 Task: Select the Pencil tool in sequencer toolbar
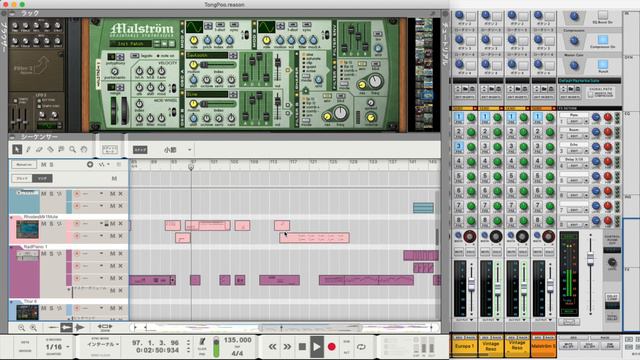(28, 149)
